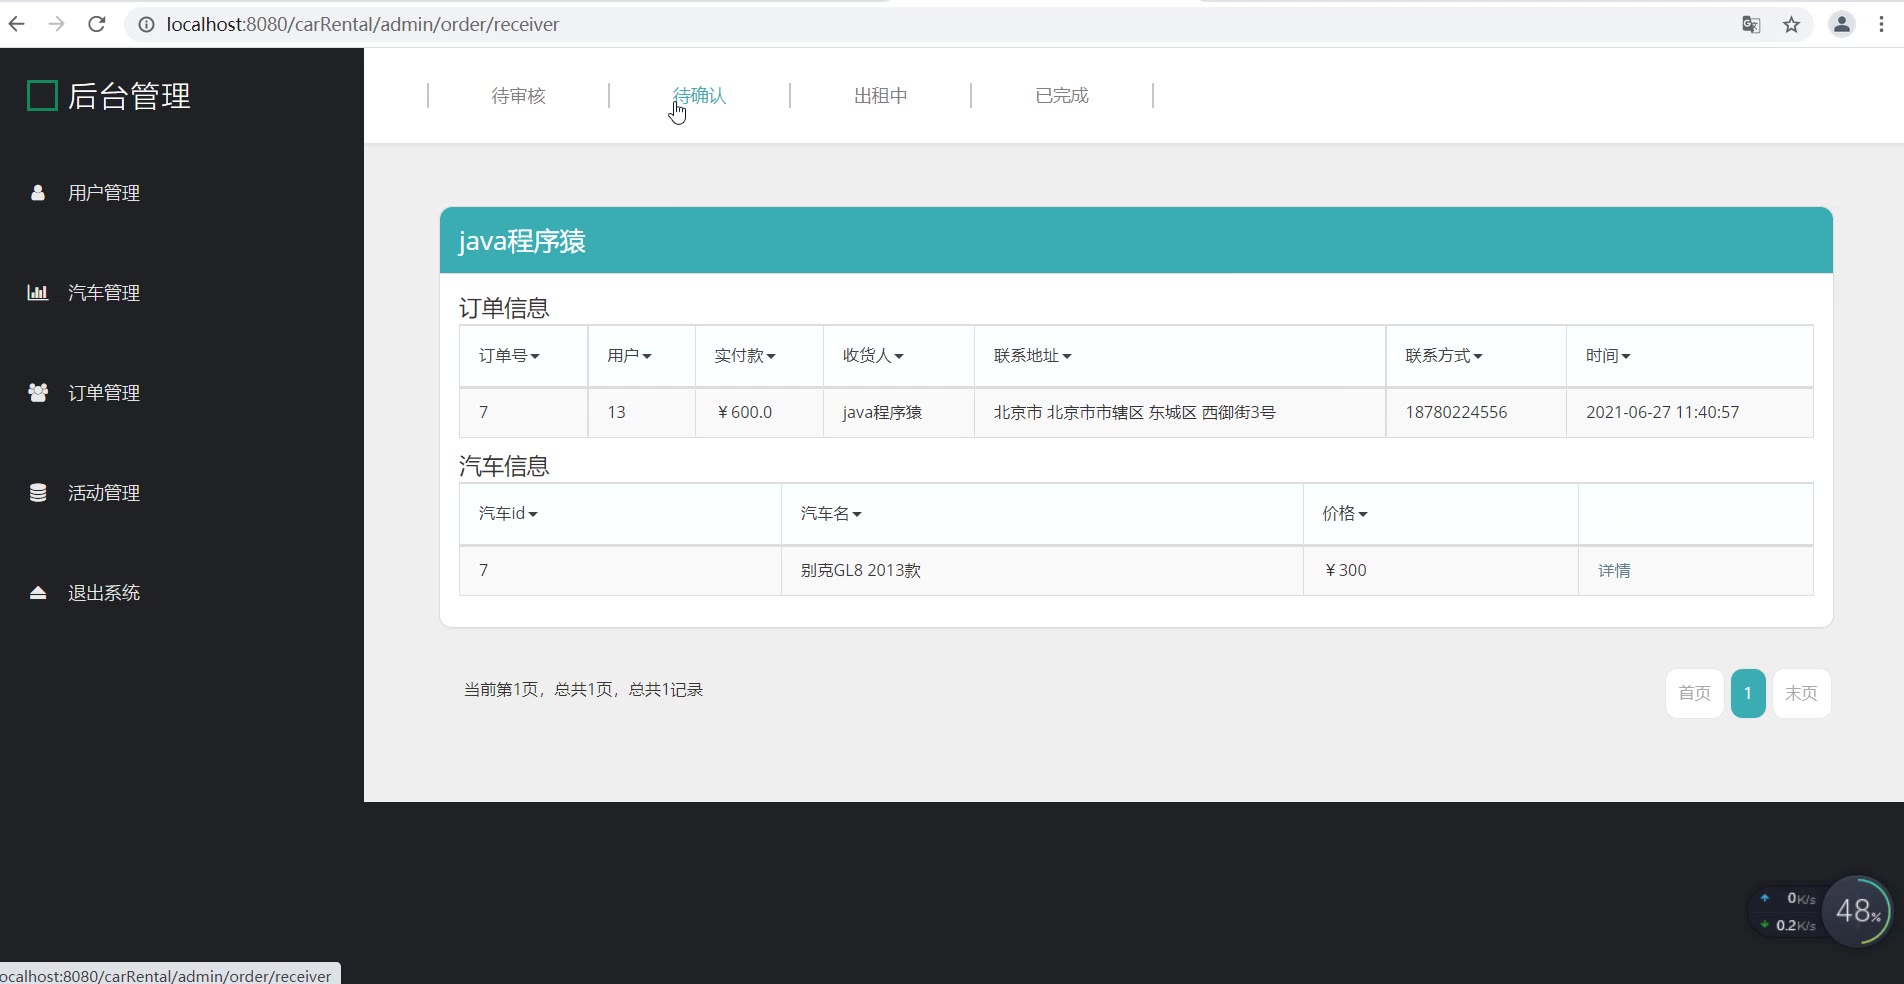Click the database icon beside 活动管理
The width and height of the screenshot is (1904, 984).
38,493
